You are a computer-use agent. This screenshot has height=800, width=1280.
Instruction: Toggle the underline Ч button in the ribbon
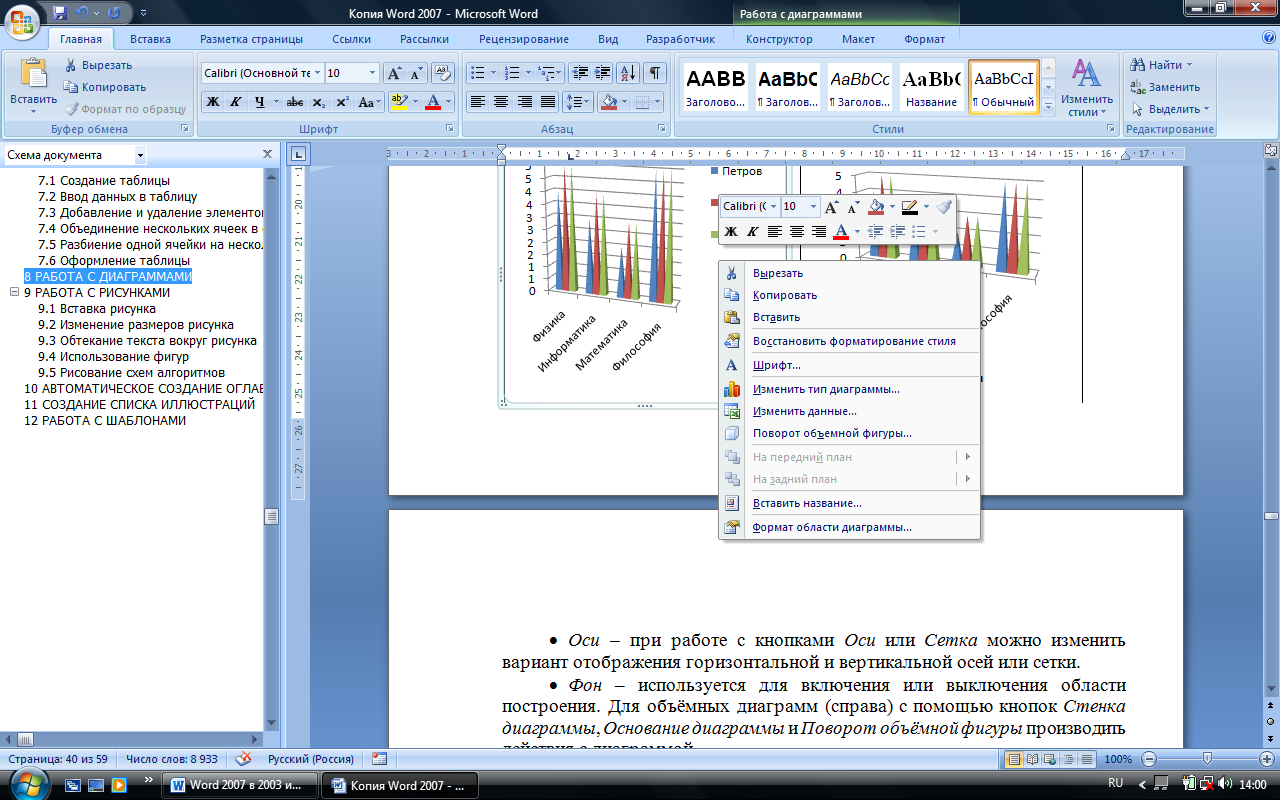tap(259, 102)
